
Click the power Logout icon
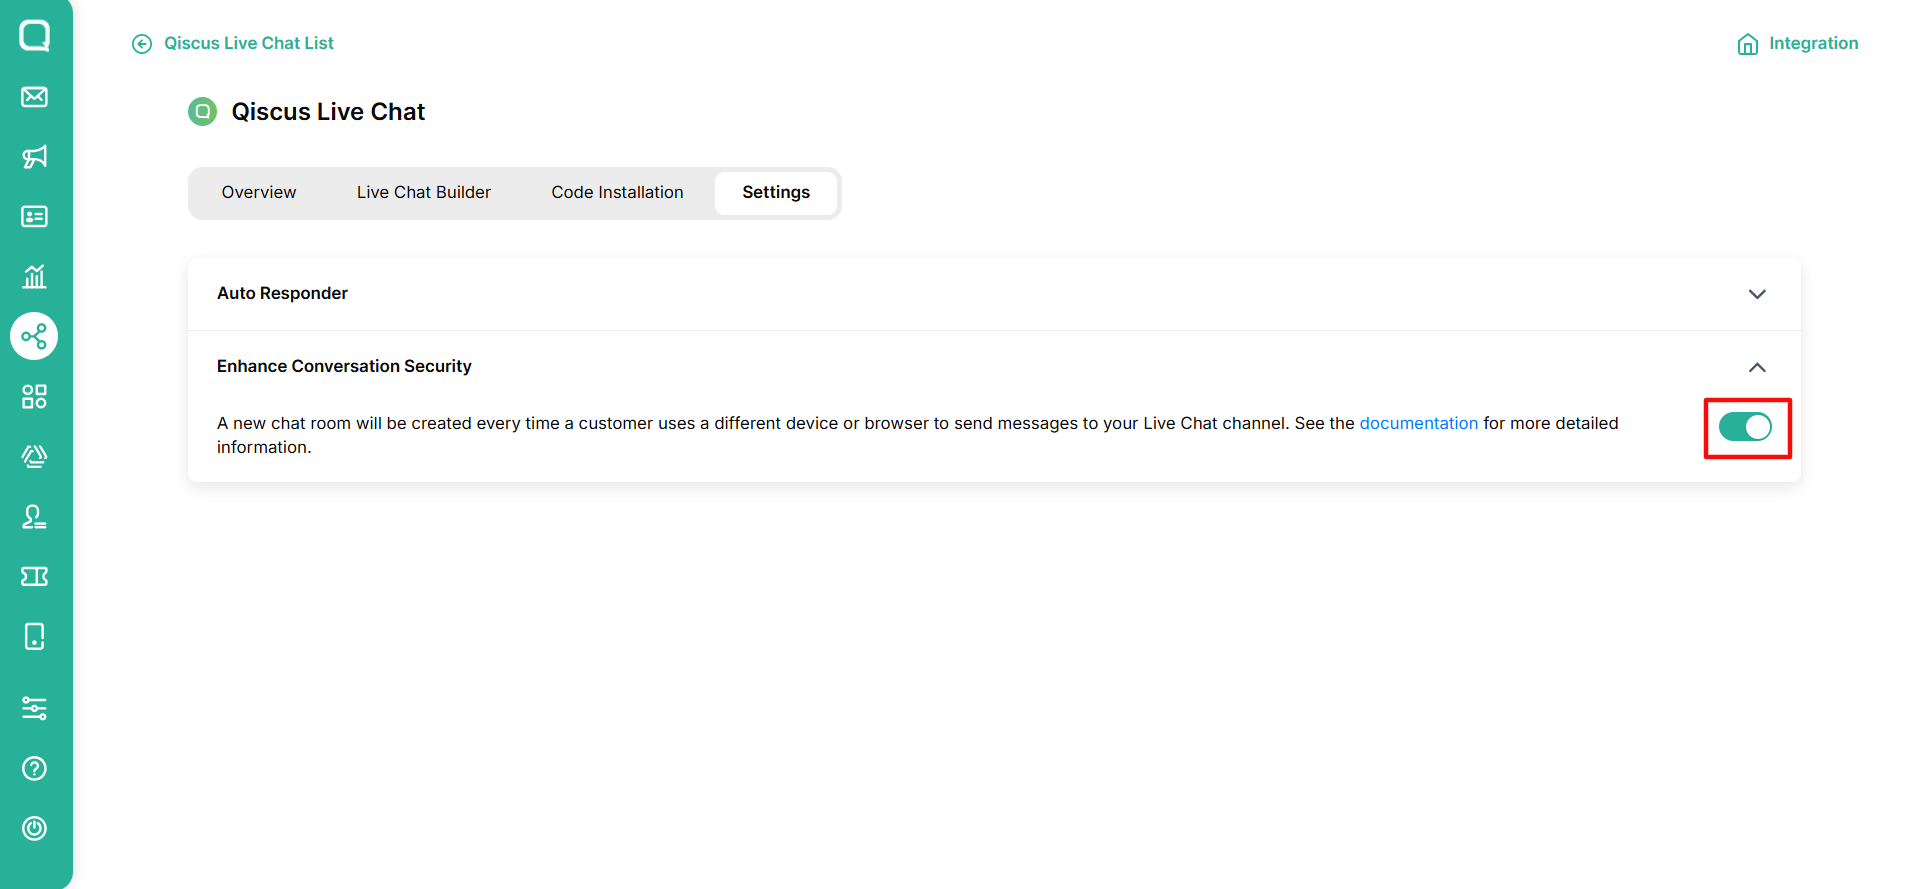pyautogui.click(x=35, y=829)
